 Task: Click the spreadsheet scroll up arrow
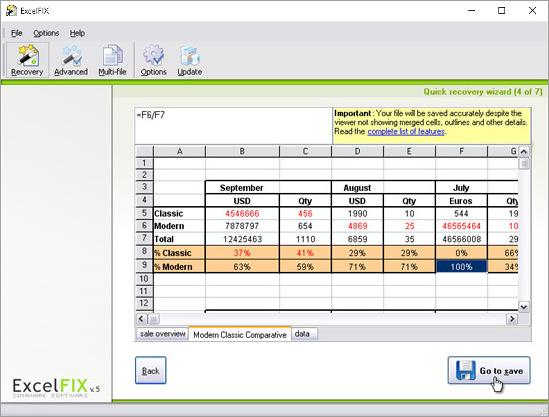click(523, 152)
